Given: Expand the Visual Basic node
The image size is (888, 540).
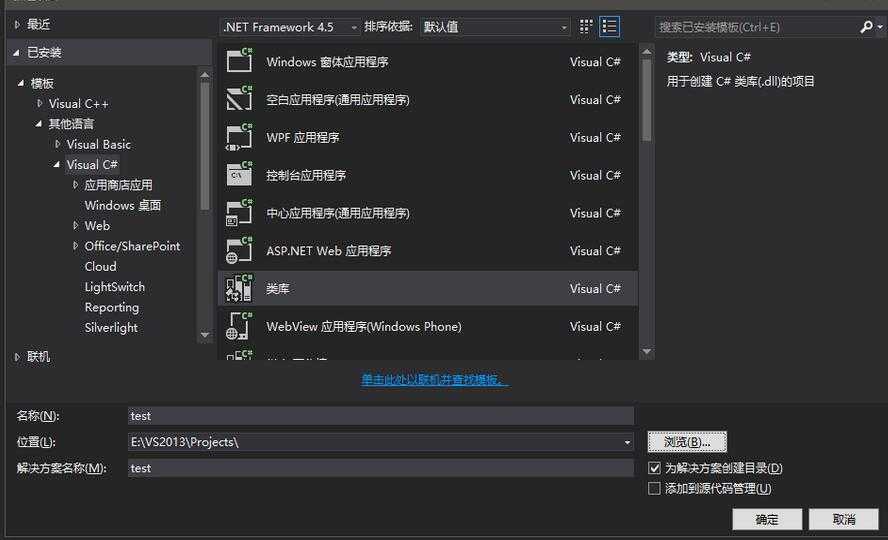Looking at the screenshot, I should (x=57, y=144).
